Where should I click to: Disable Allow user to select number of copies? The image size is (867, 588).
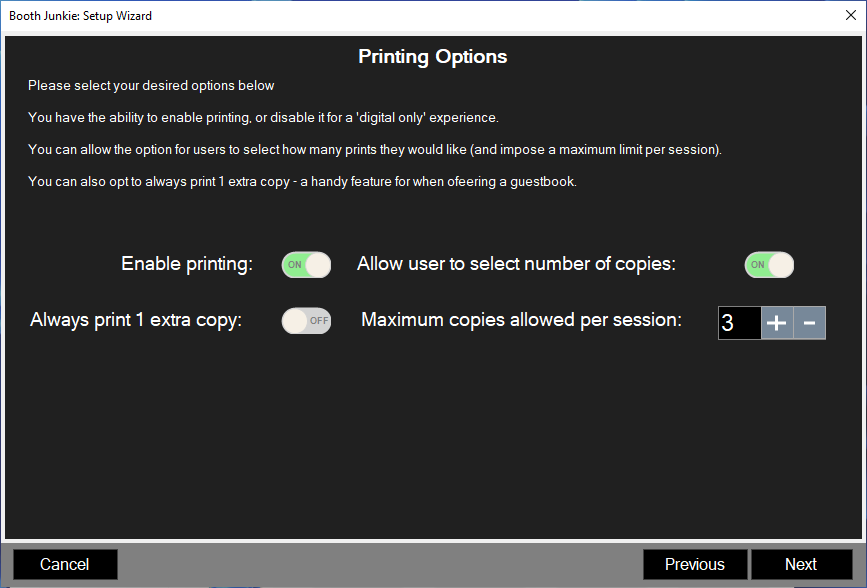coord(769,265)
